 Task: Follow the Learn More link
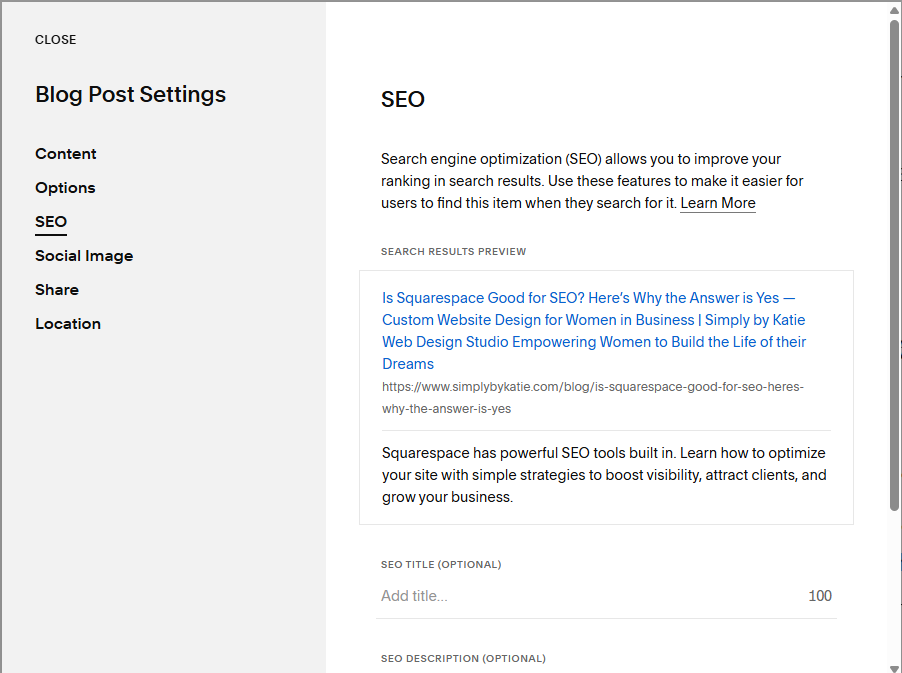tap(718, 203)
